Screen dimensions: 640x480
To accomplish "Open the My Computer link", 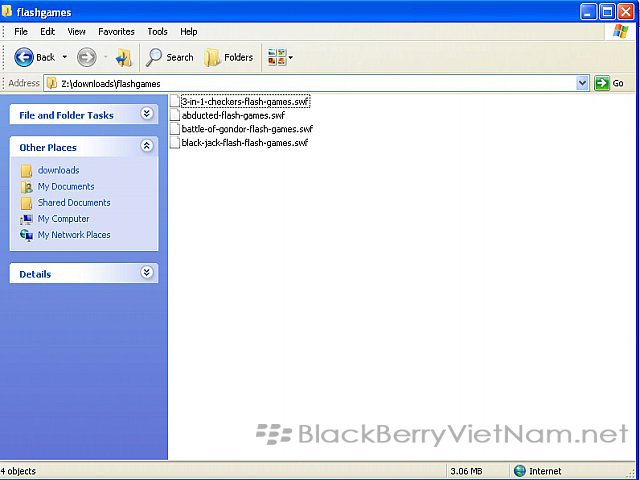I will (63, 219).
